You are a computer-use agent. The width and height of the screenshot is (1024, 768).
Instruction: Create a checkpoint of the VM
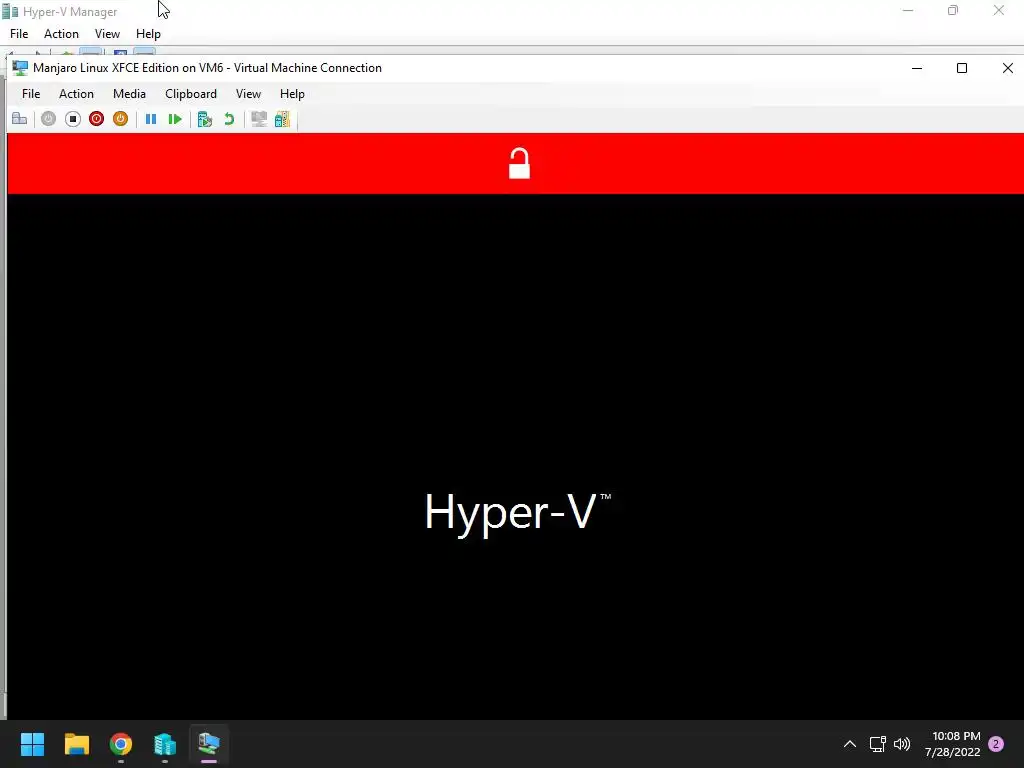pos(205,119)
